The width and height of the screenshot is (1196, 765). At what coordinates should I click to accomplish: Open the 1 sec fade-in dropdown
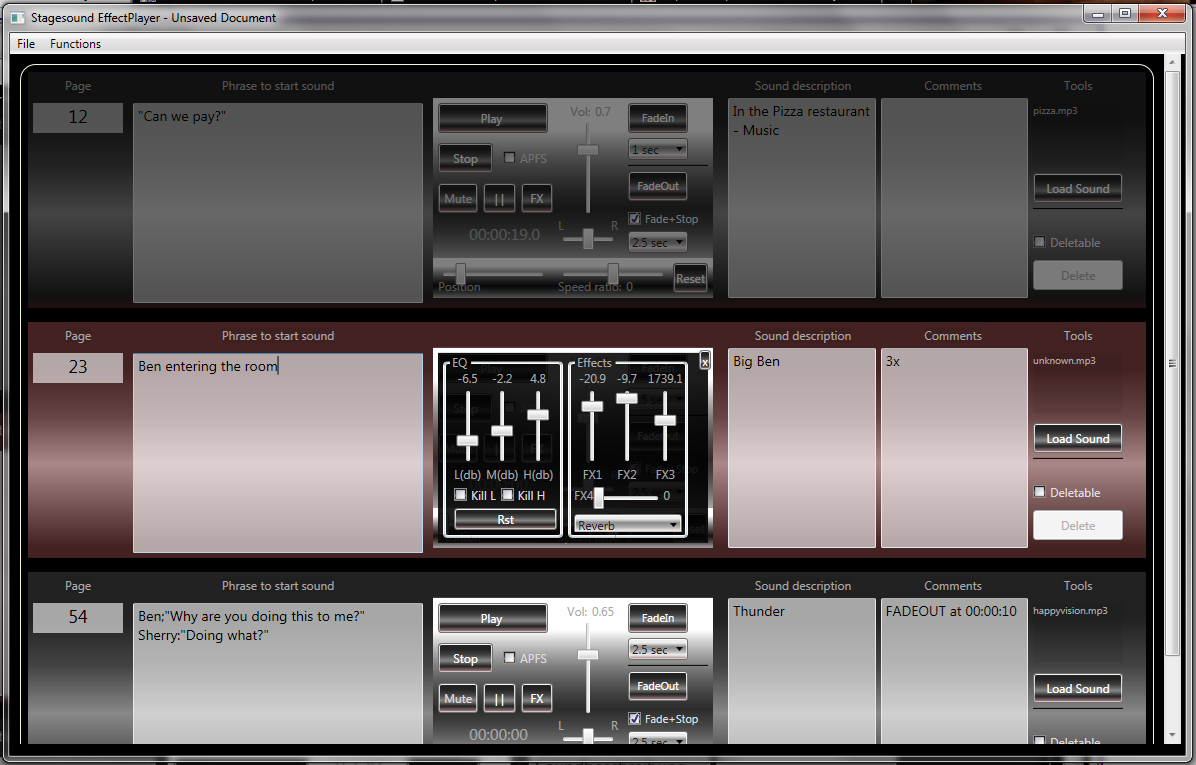pos(657,149)
